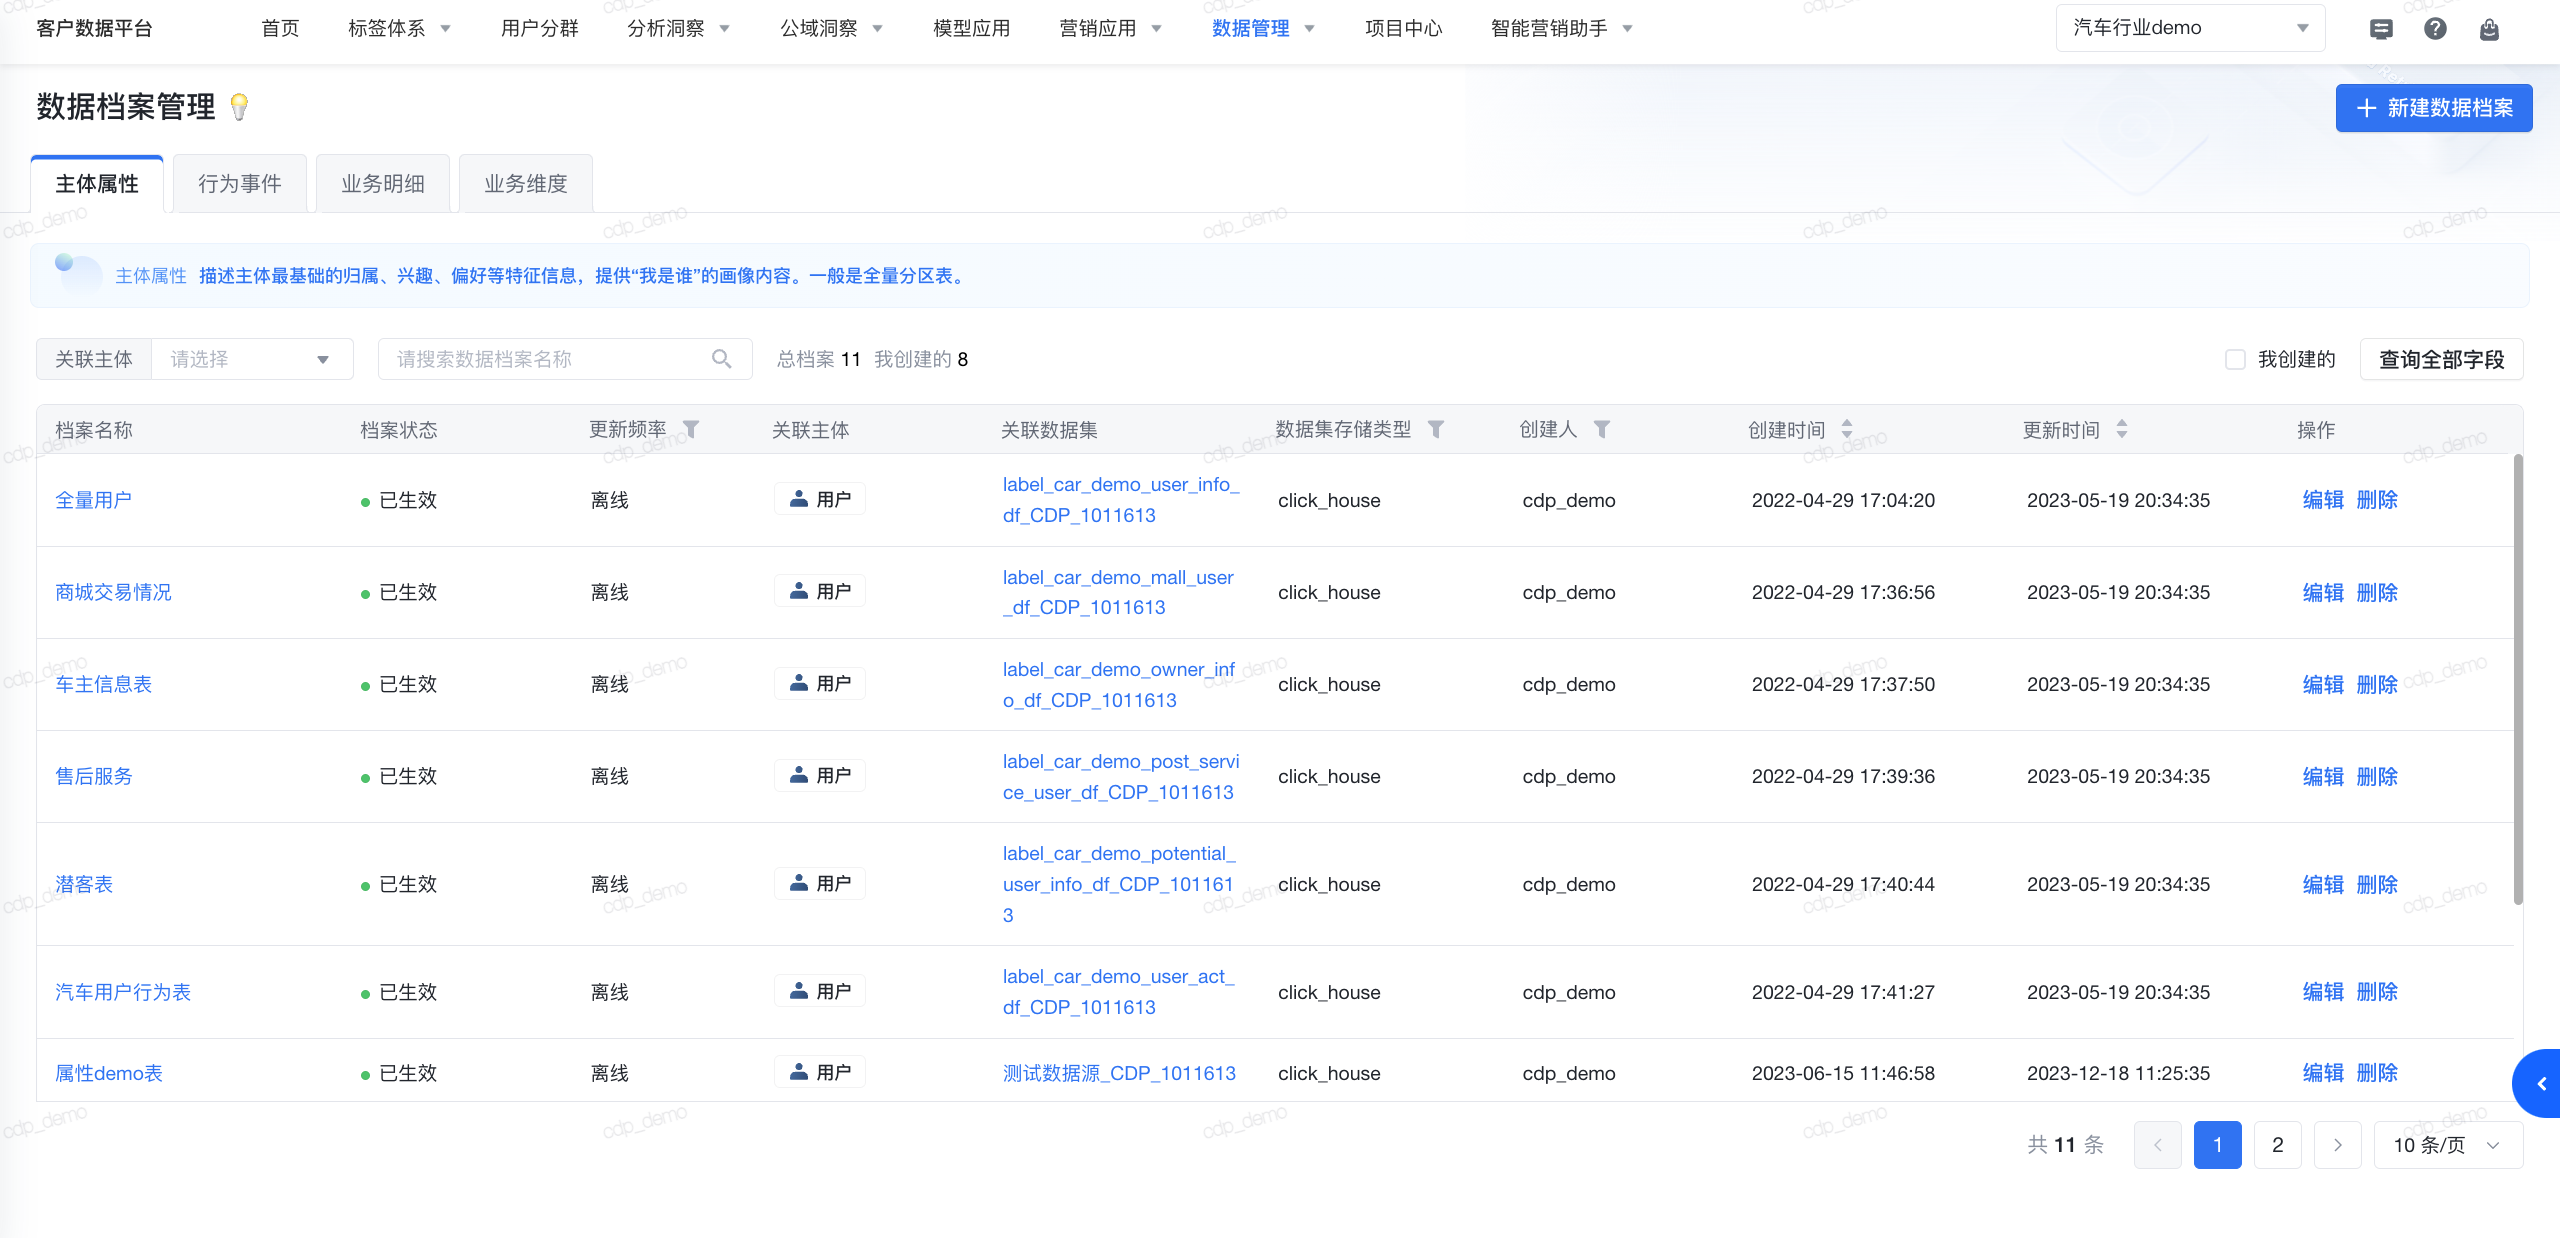Image resolution: width=2560 pixels, height=1238 pixels.
Task: Open the 更新频率 column filter icon
Action: tap(690, 430)
